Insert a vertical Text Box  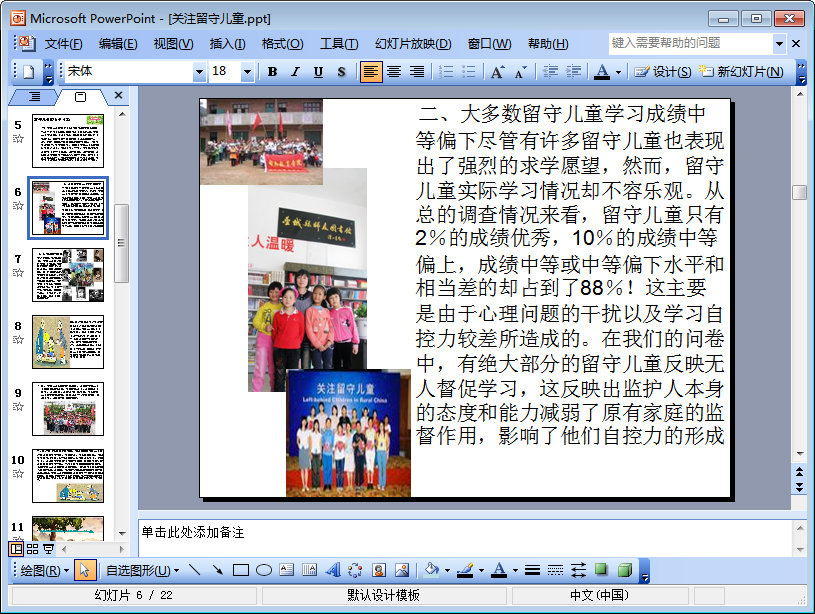click(x=309, y=570)
